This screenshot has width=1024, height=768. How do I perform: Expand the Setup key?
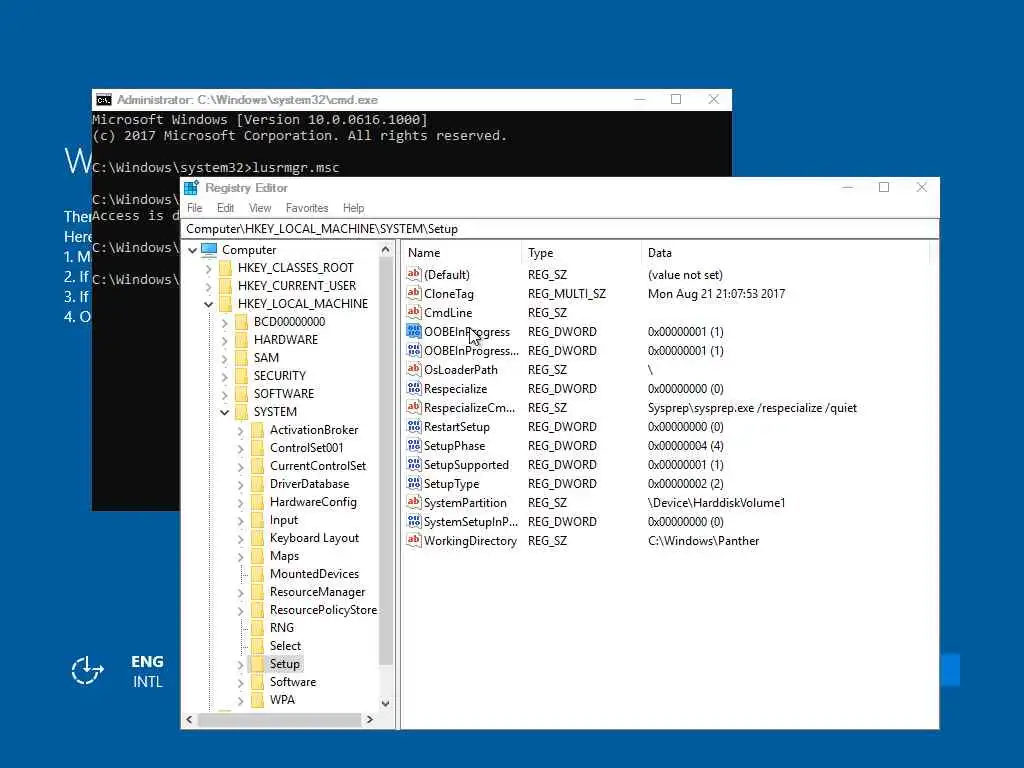point(240,665)
